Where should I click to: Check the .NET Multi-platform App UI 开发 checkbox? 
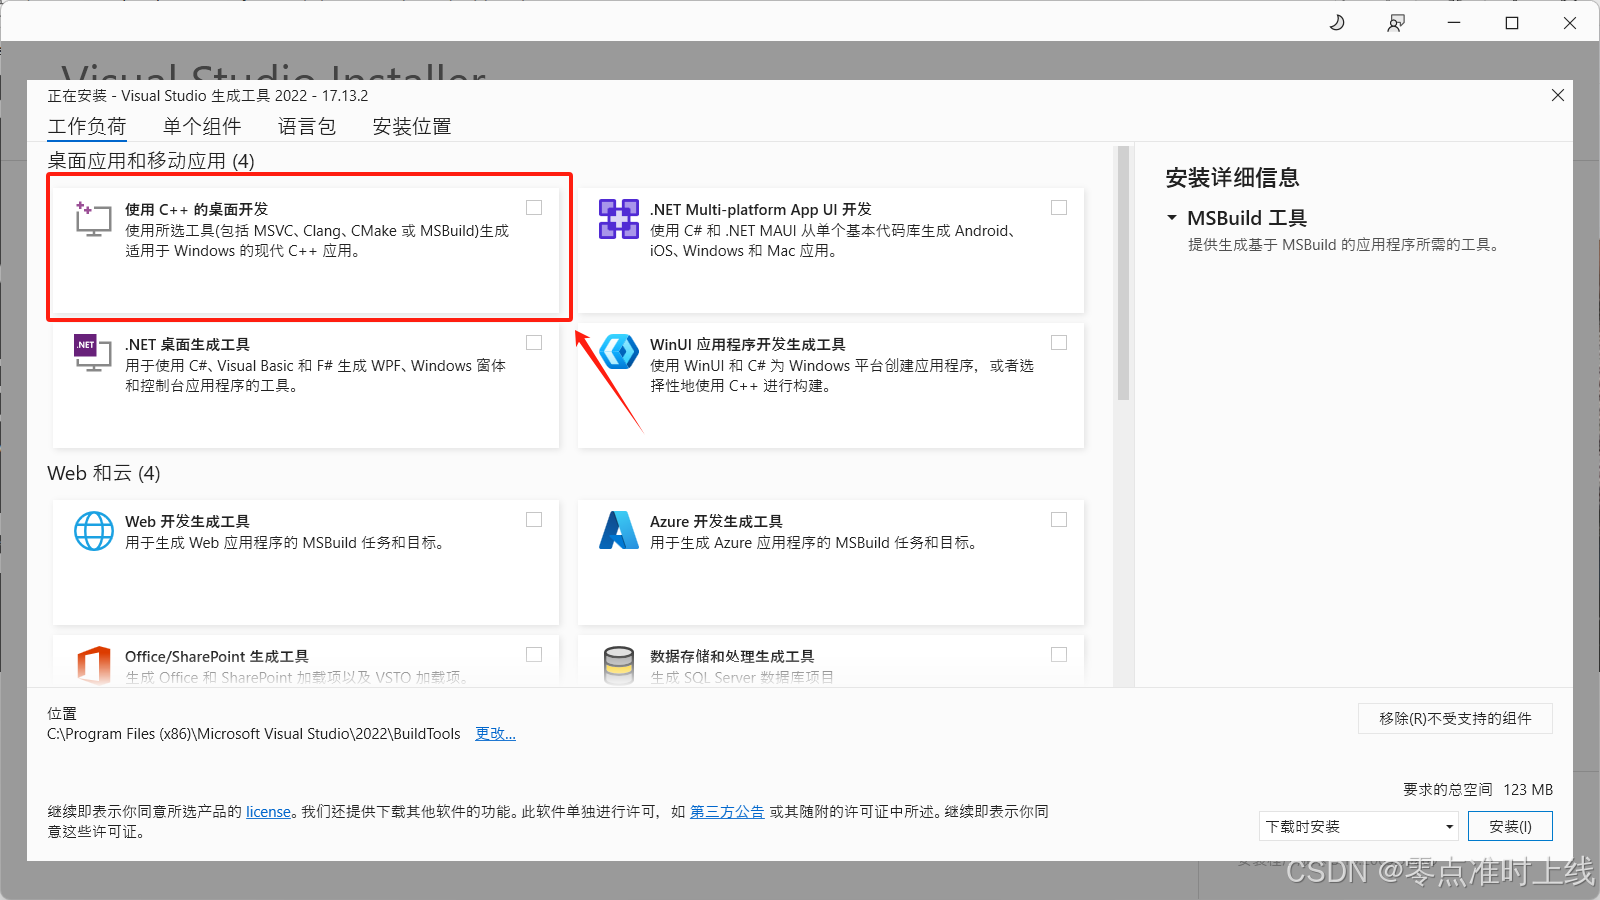(1059, 208)
